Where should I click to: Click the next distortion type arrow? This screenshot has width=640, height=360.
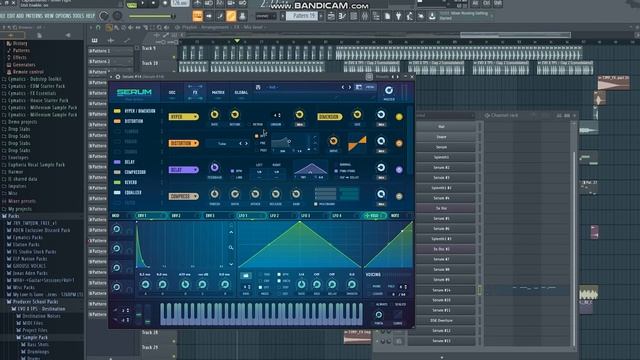coord(246,143)
